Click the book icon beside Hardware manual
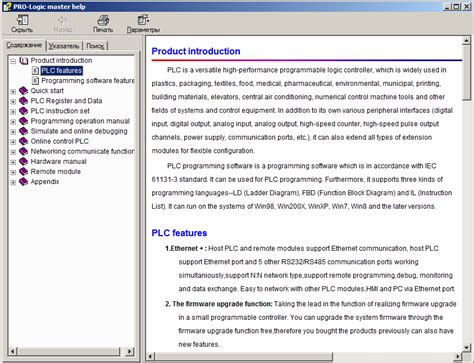Image resolution: width=474 pixels, height=363 pixels. pos(23,161)
